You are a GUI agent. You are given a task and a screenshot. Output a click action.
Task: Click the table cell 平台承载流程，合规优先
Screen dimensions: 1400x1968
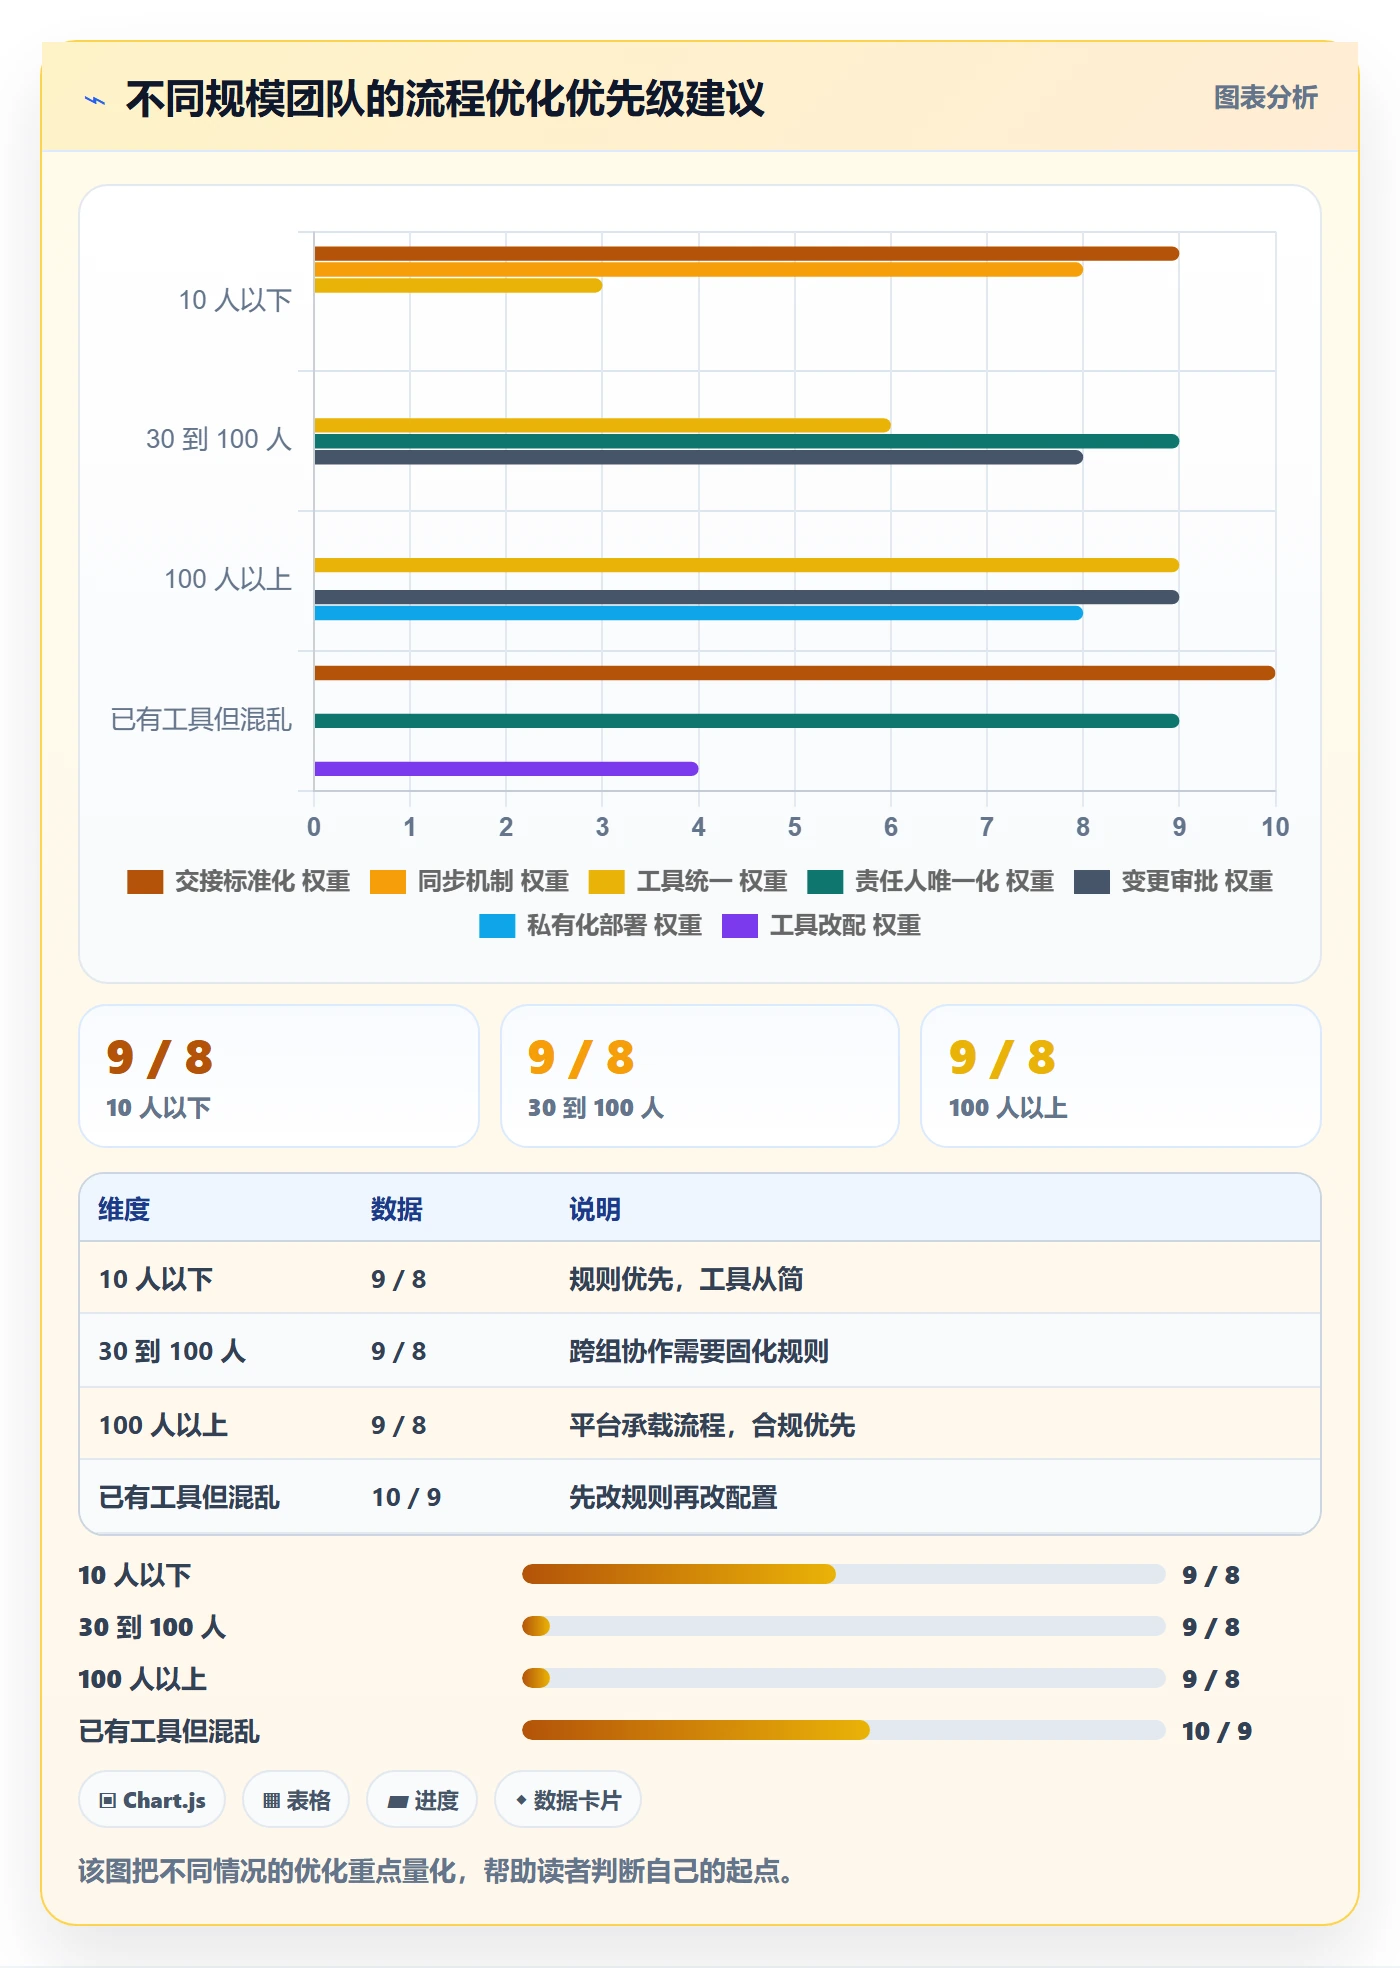[712, 1425]
